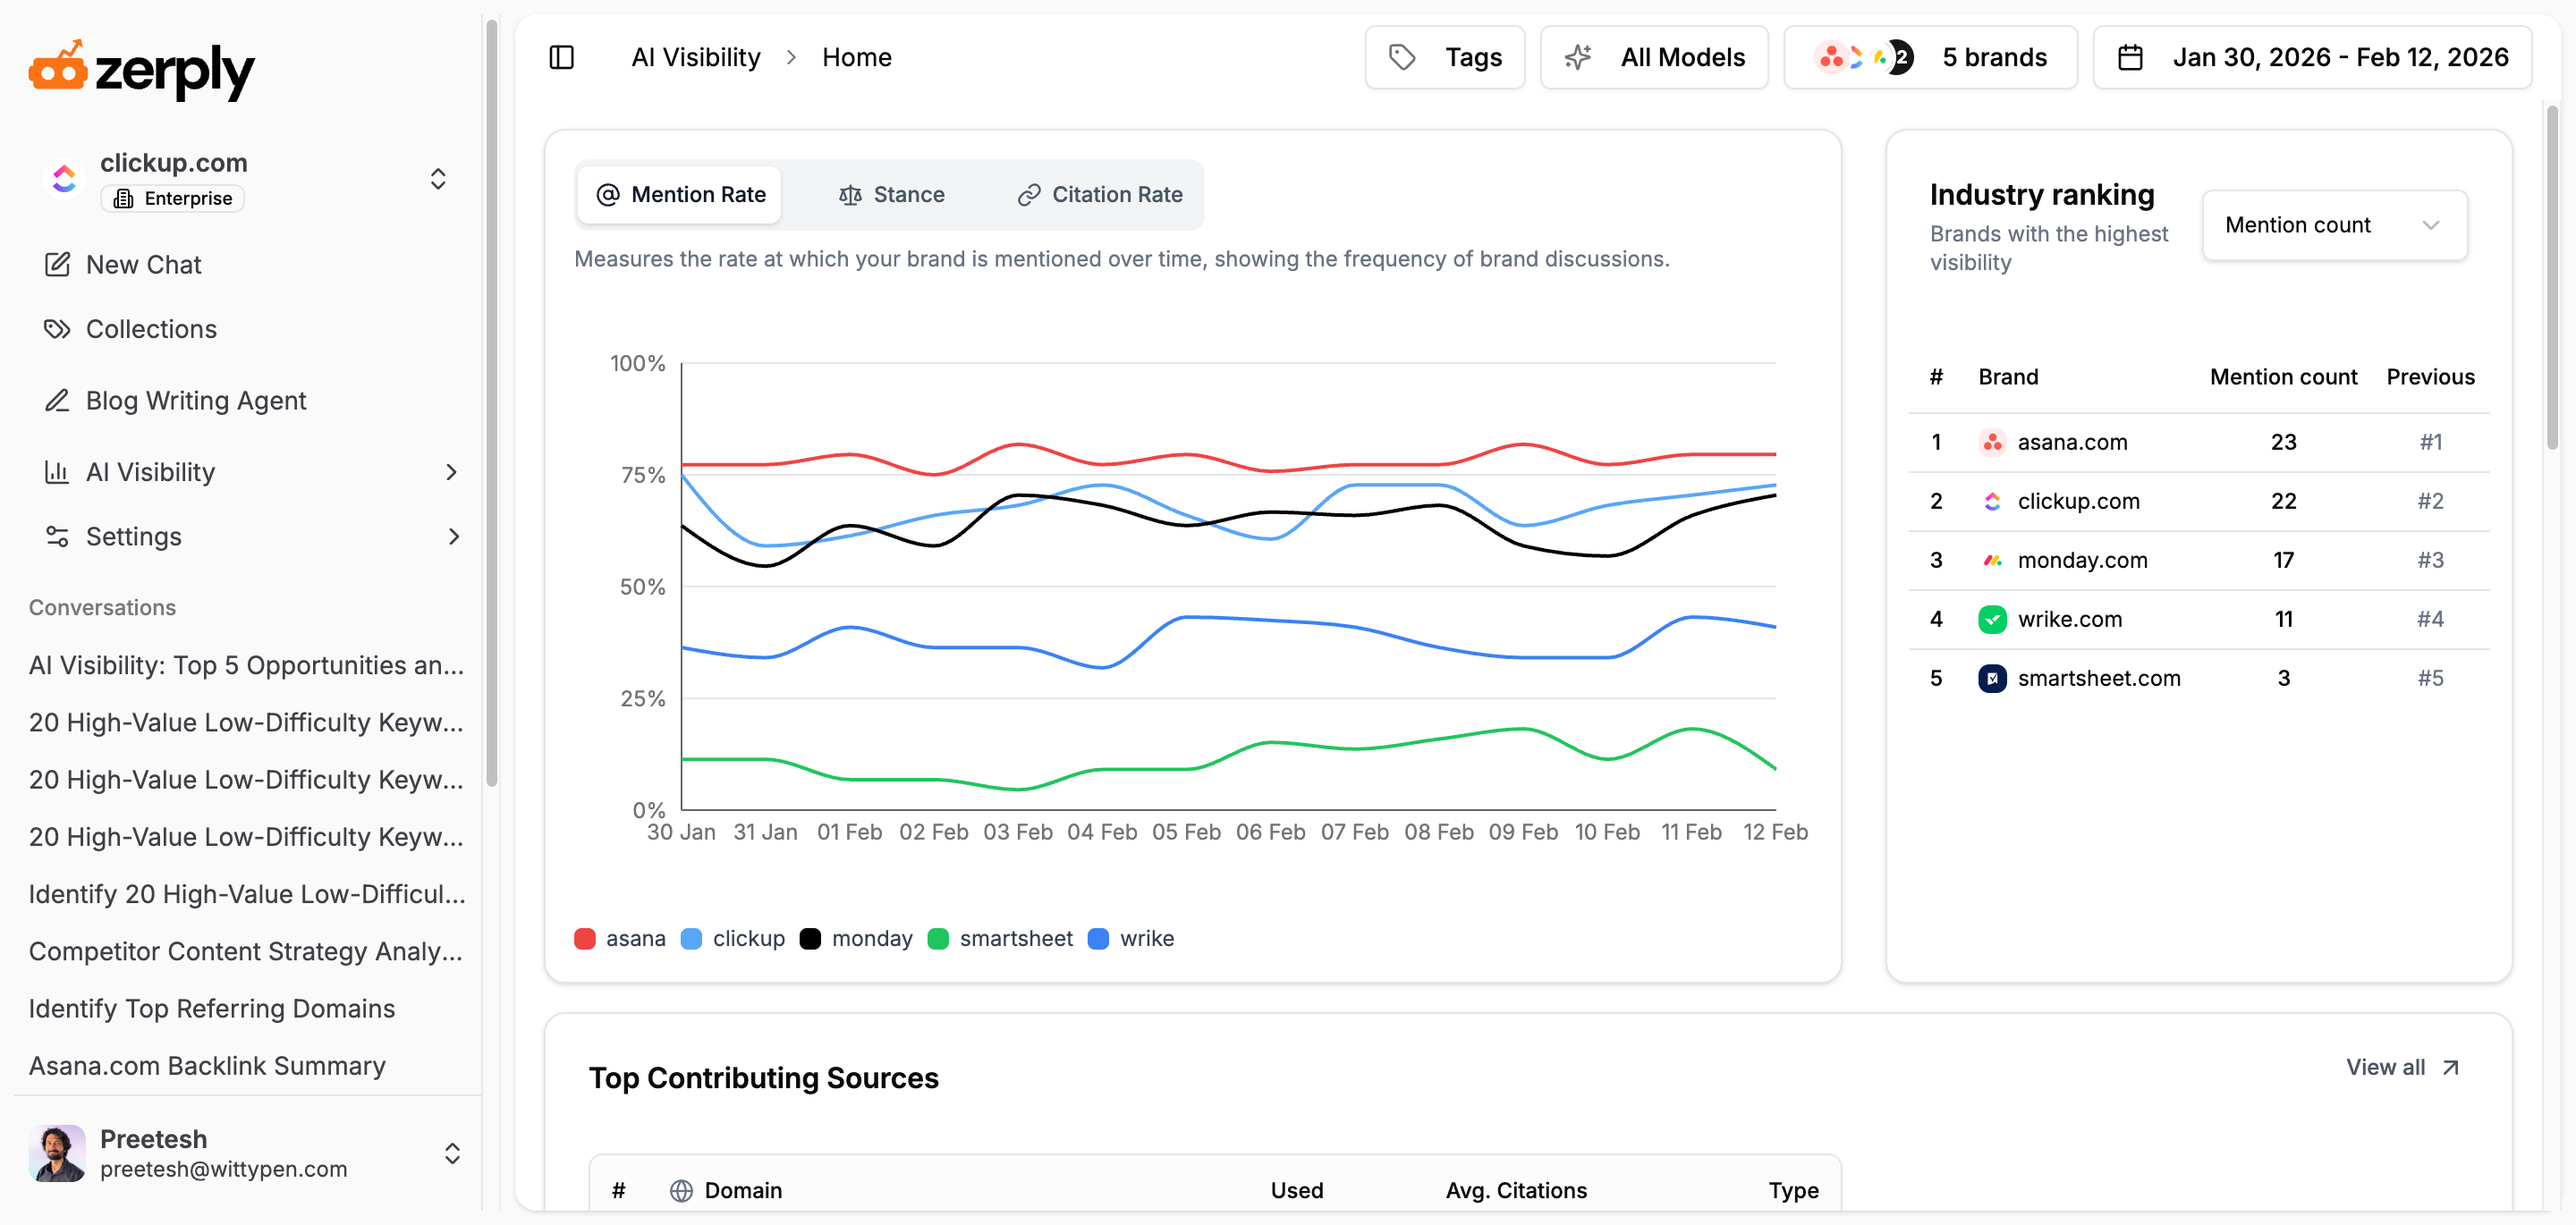Toggle the wrike legend series

1131,938
